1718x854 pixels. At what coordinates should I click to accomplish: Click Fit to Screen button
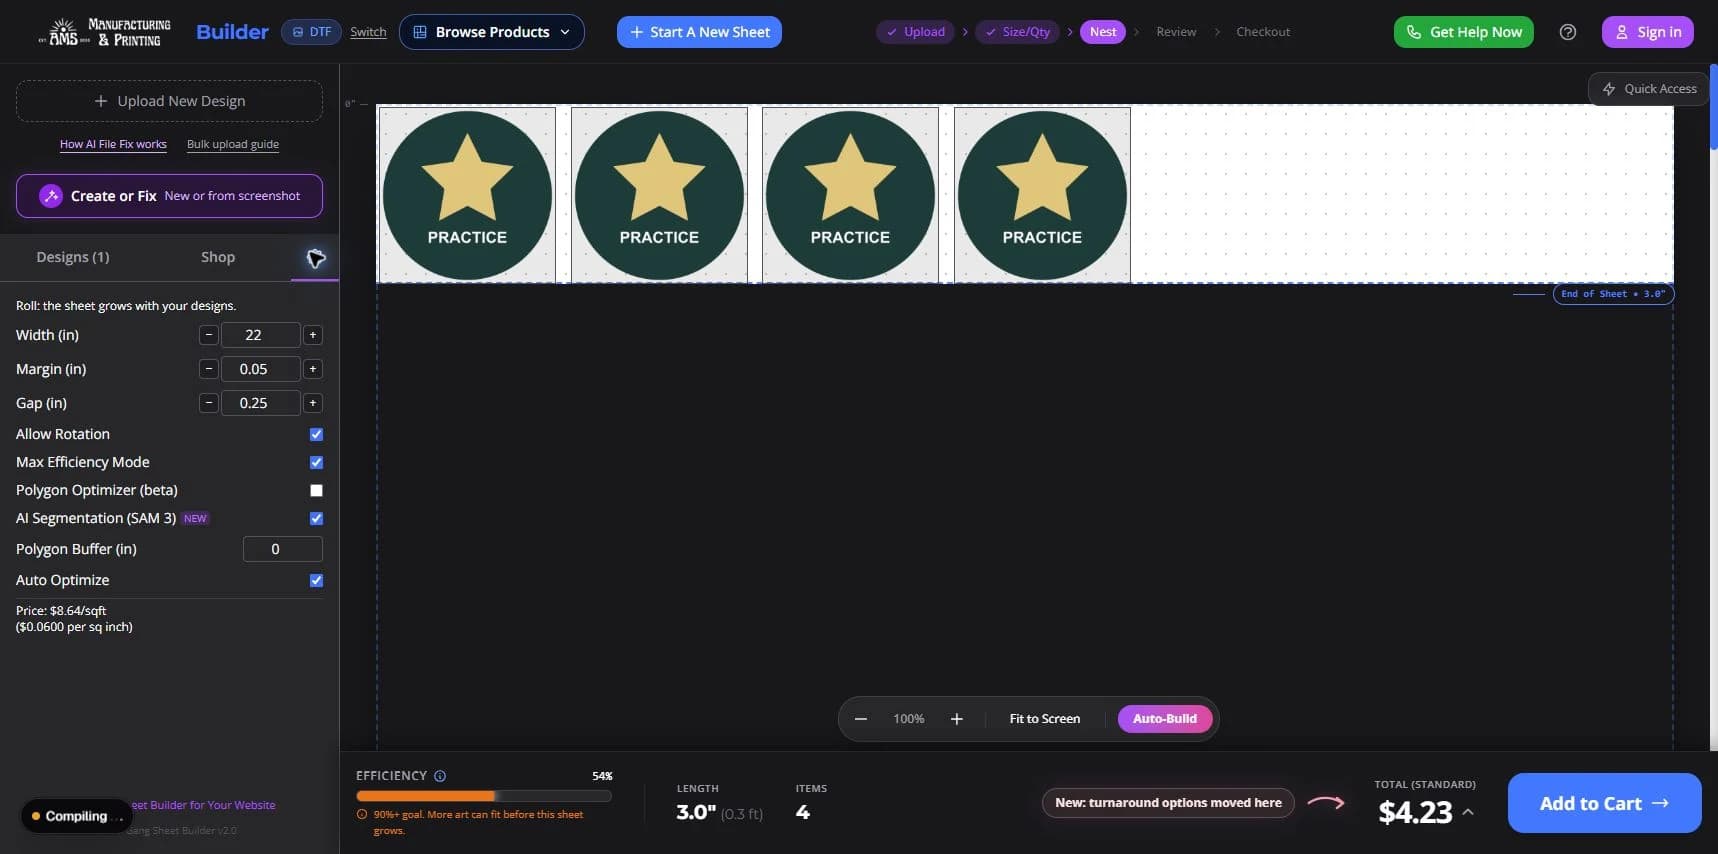pyautogui.click(x=1045, y=719)
